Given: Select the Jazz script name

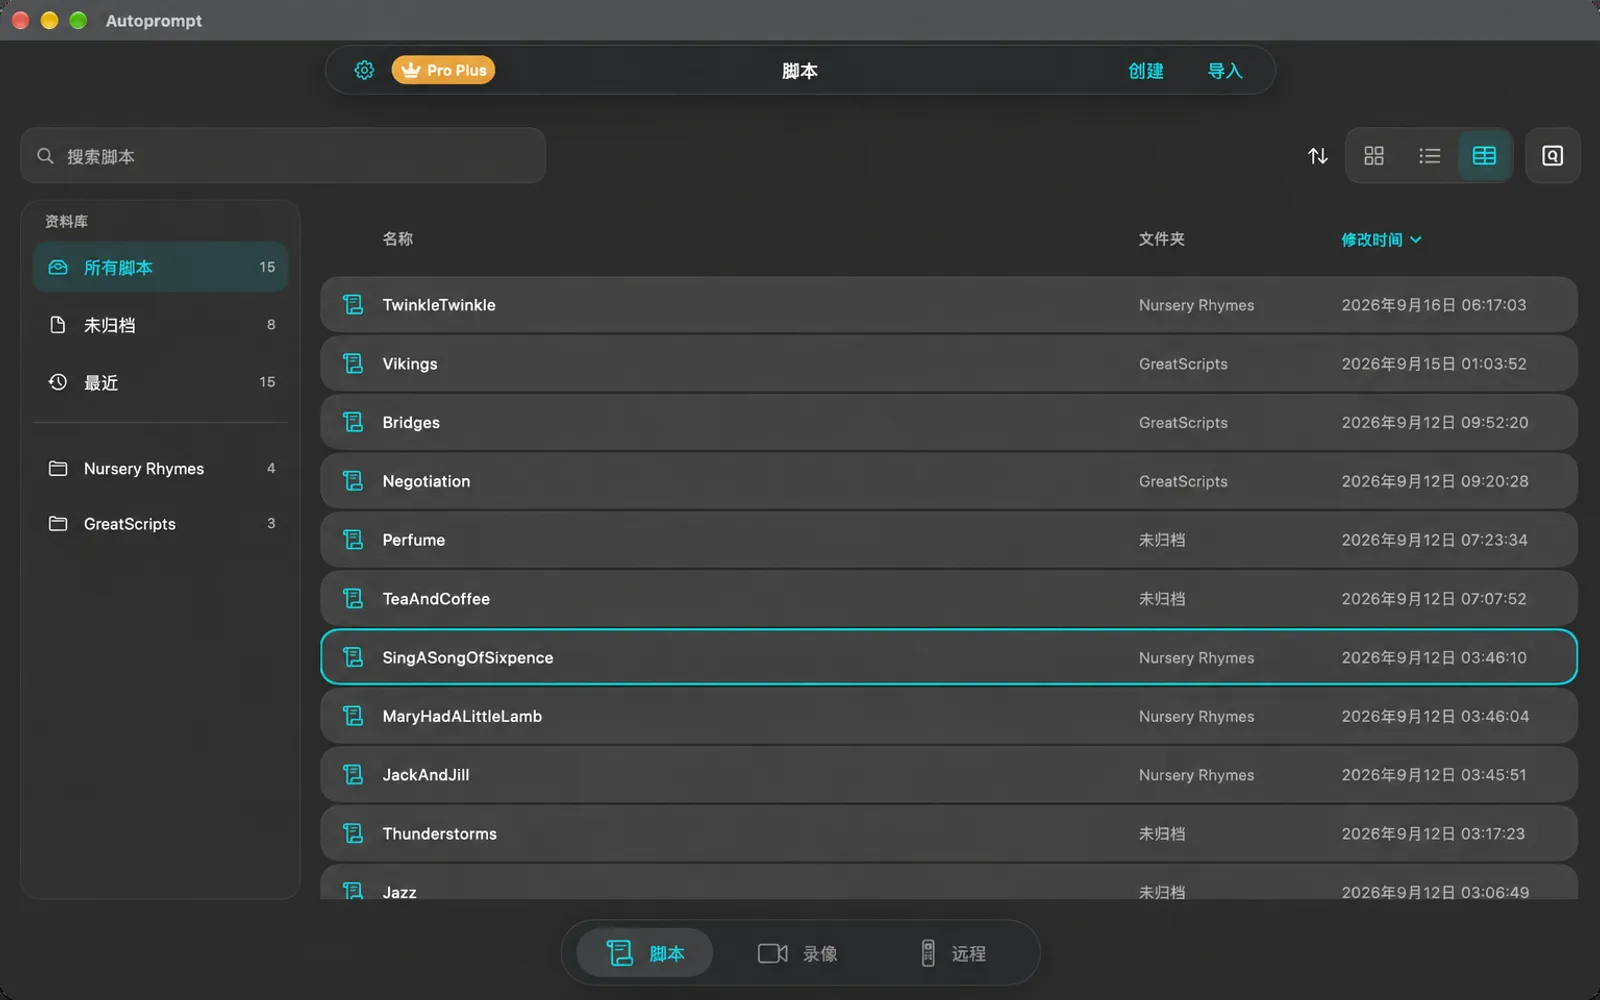Looking at the screenshot, I should (x=399, y=891).
